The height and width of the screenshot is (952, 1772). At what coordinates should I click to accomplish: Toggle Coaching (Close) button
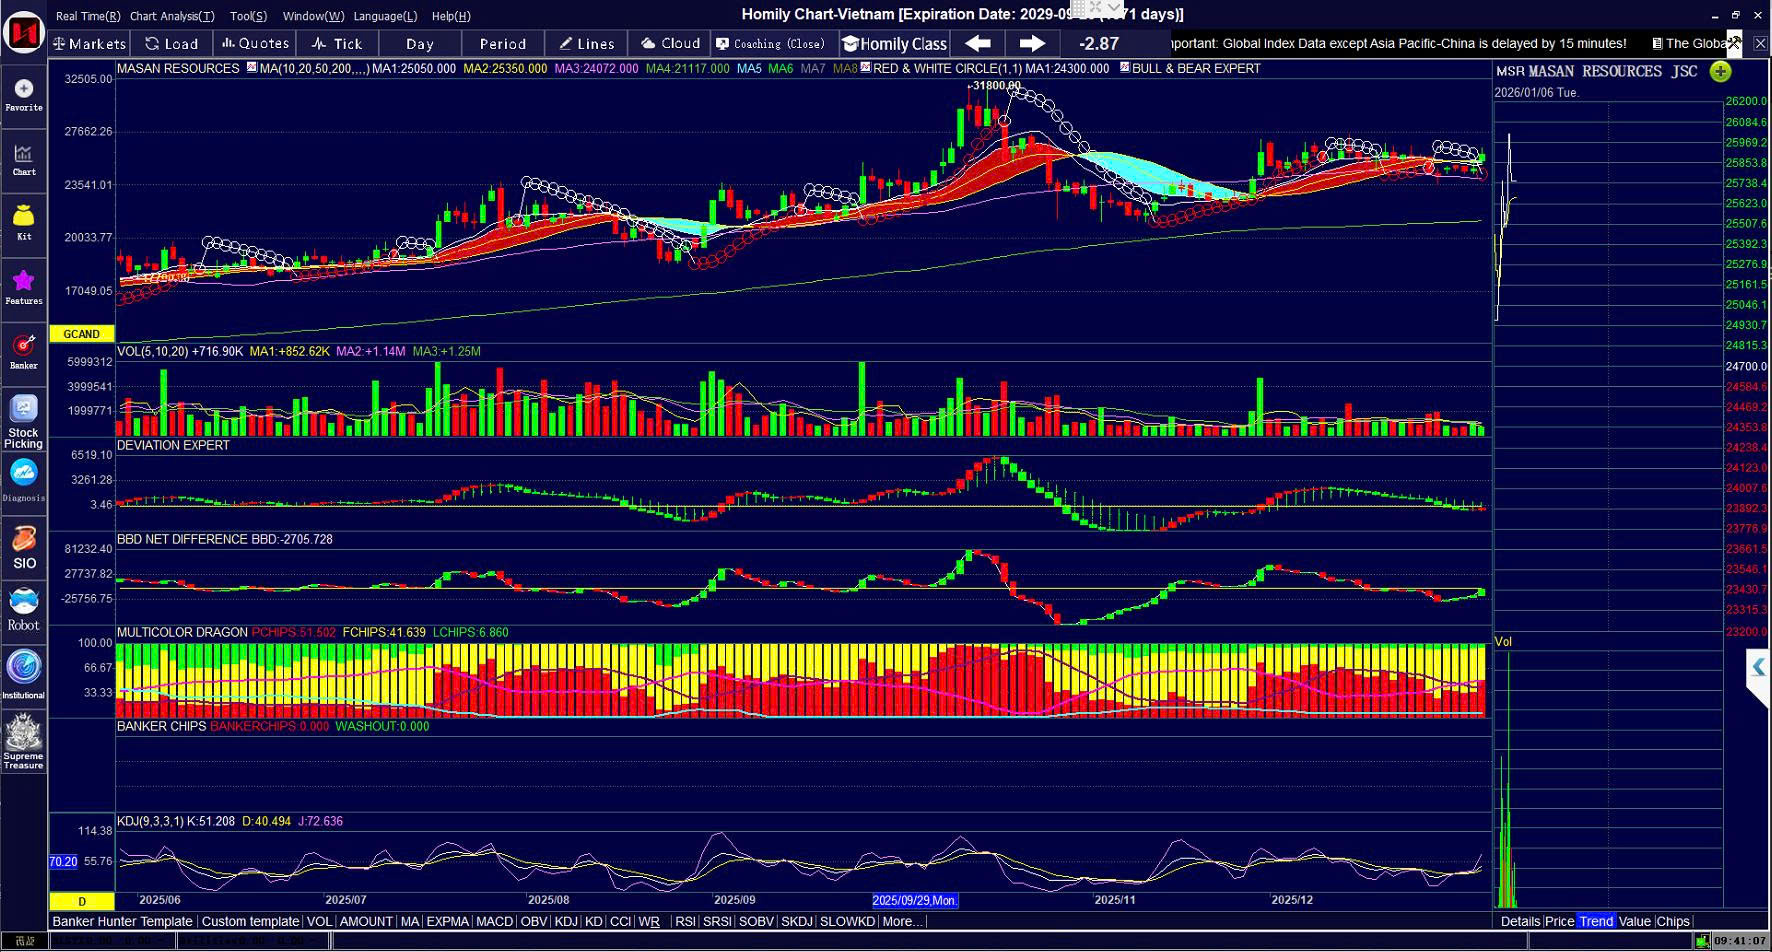tap(770, 44)
